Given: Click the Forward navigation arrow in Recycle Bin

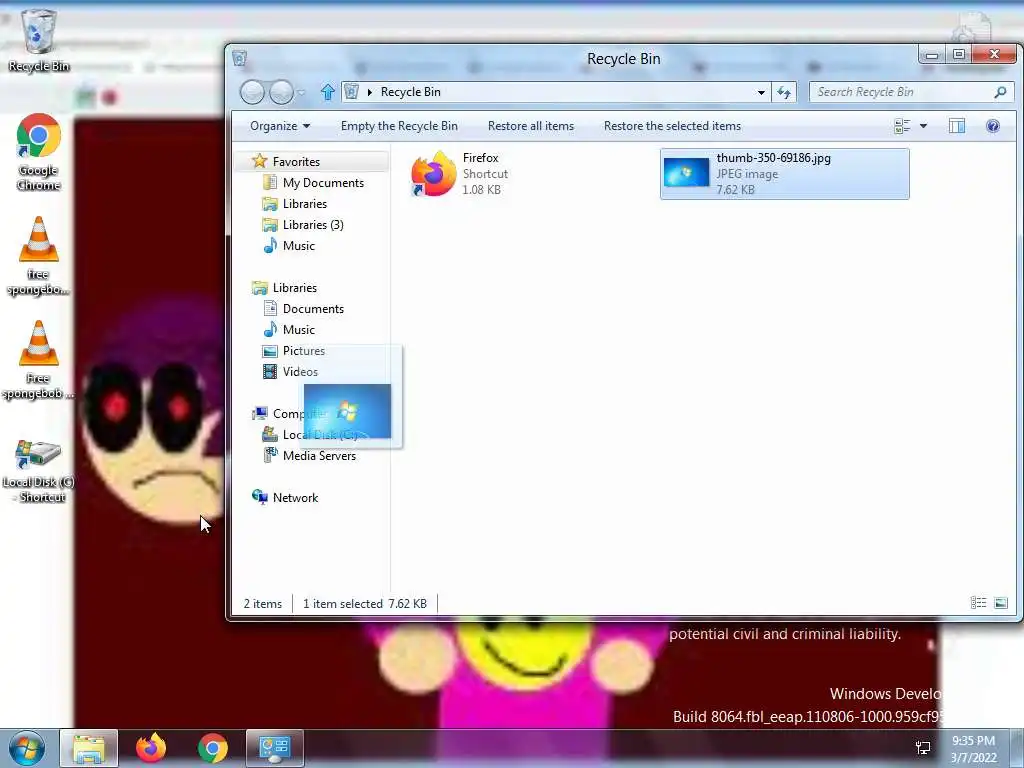Looking at the screenshot, I should click(281, 92).
